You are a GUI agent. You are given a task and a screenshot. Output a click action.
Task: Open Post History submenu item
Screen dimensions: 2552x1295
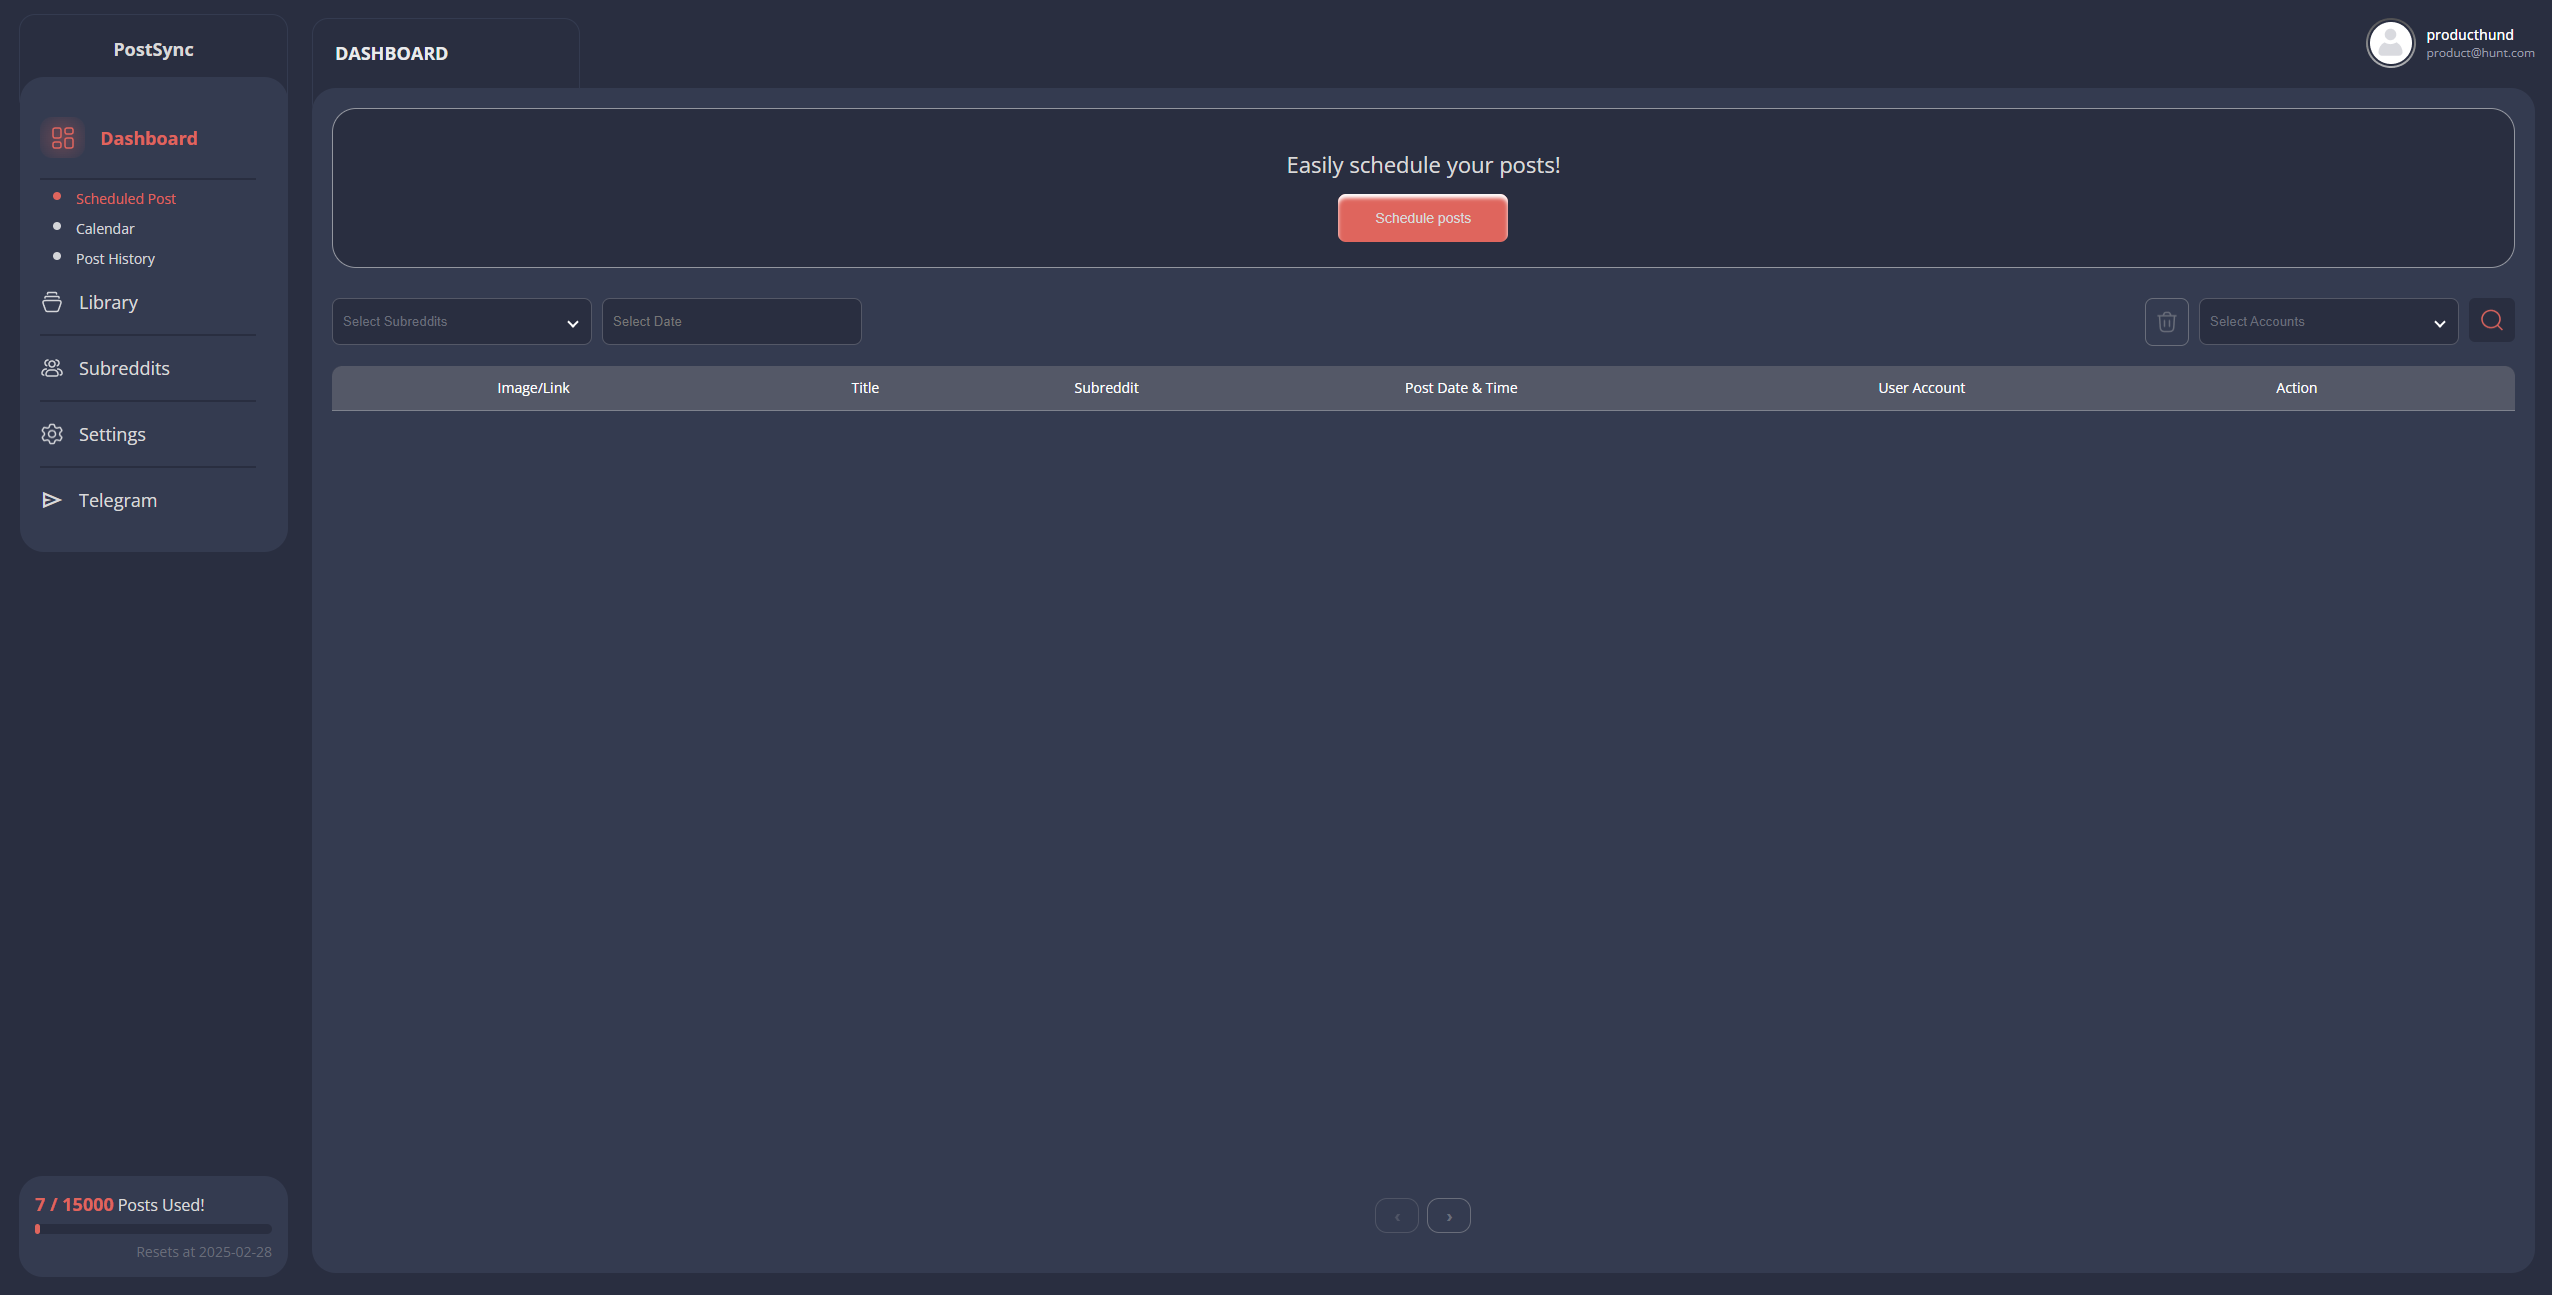pyautogui.click(x=115, y=259)
